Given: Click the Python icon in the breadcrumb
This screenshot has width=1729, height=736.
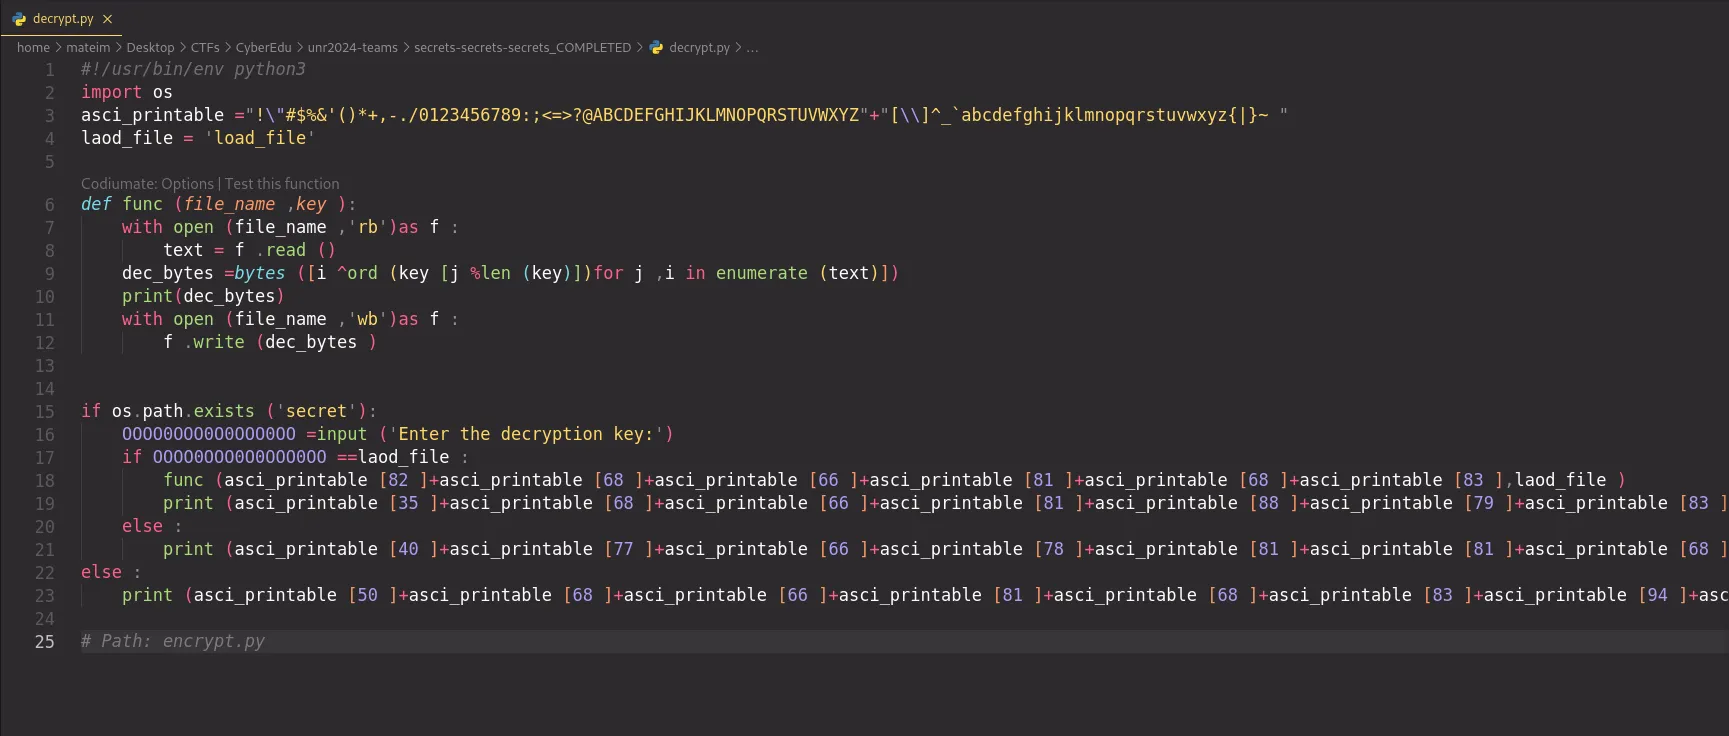Looking at the screenshot, I should [x=656, y=47].
